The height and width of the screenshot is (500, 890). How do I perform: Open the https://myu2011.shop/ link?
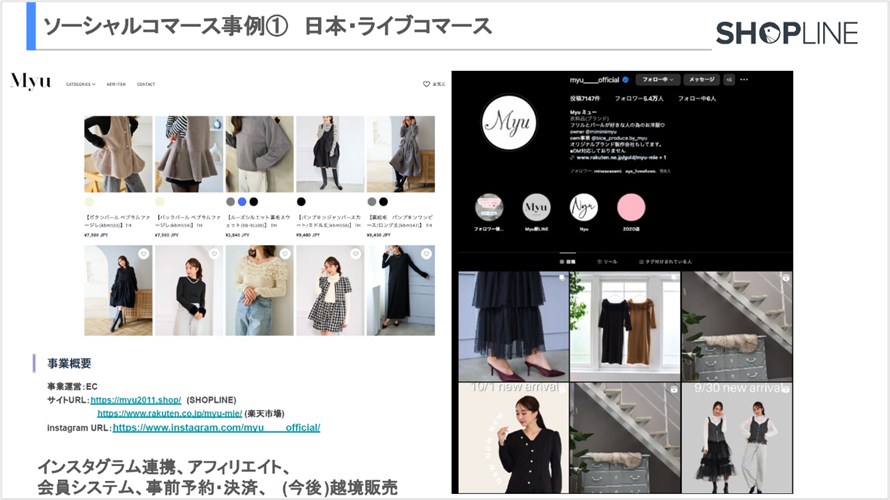point(136,400)
